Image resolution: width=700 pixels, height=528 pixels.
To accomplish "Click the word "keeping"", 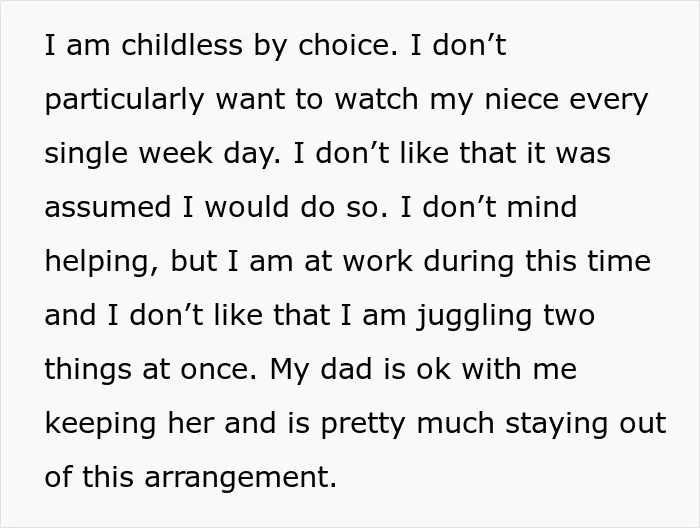I will [100, 424].
